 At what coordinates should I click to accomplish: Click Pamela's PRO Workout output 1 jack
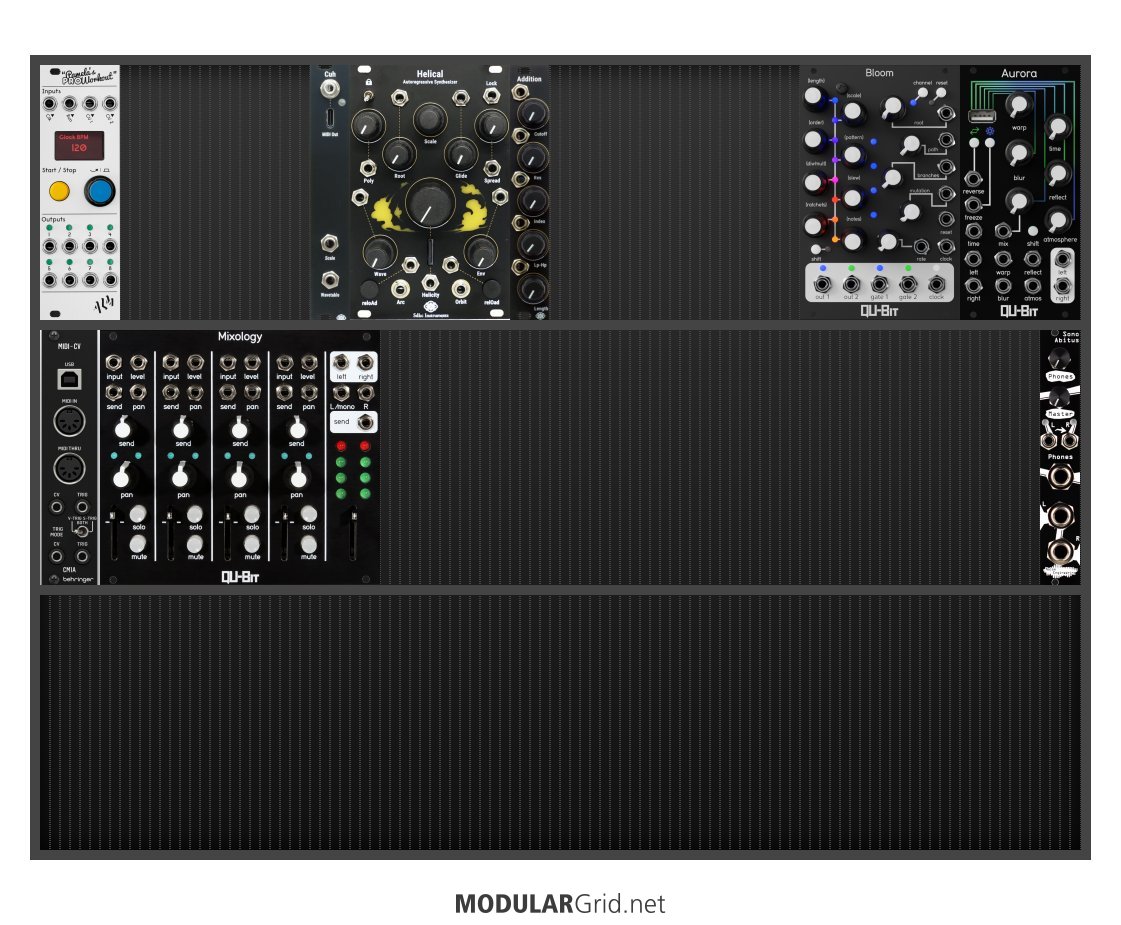pyautogui.click(x=49, y=247)
